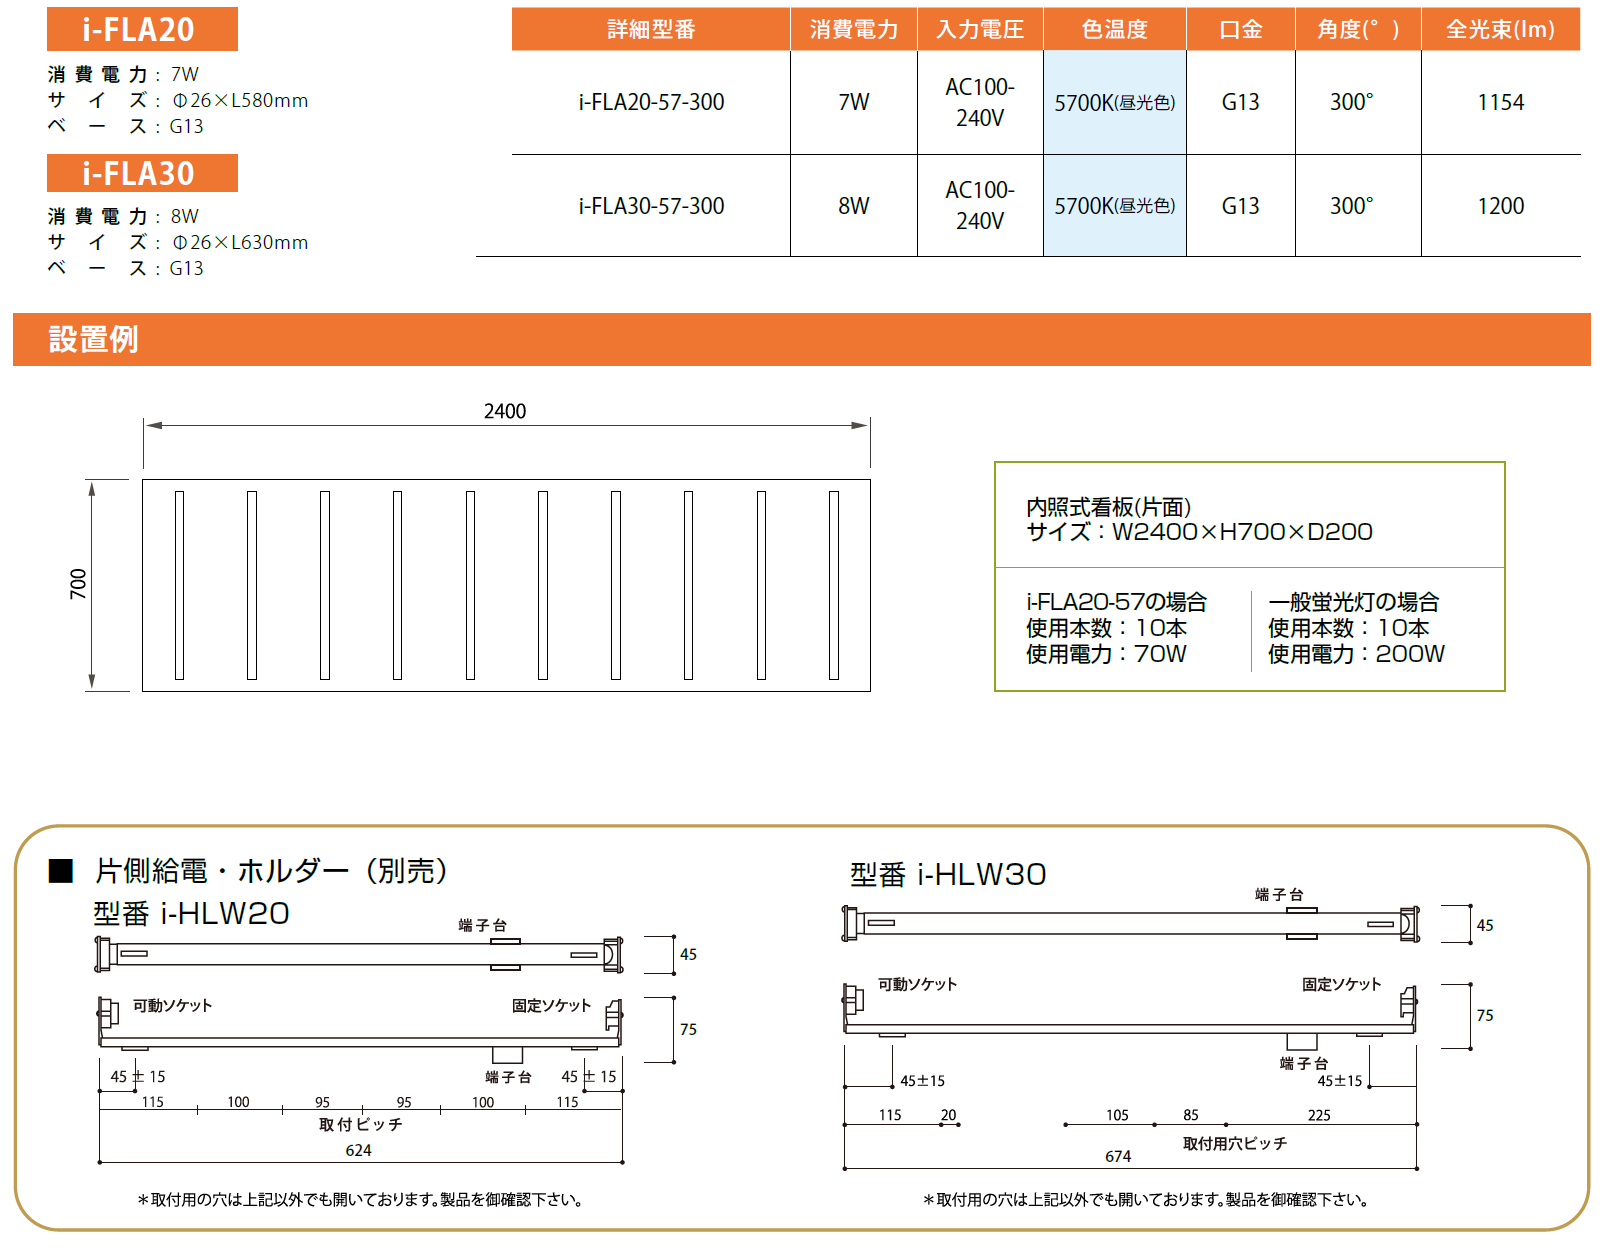The width and height of the screenshot is (1607, 1249).
Task: Click the サイズ：W2400×H700×D200 line
Action: (x=1199, y=532)
